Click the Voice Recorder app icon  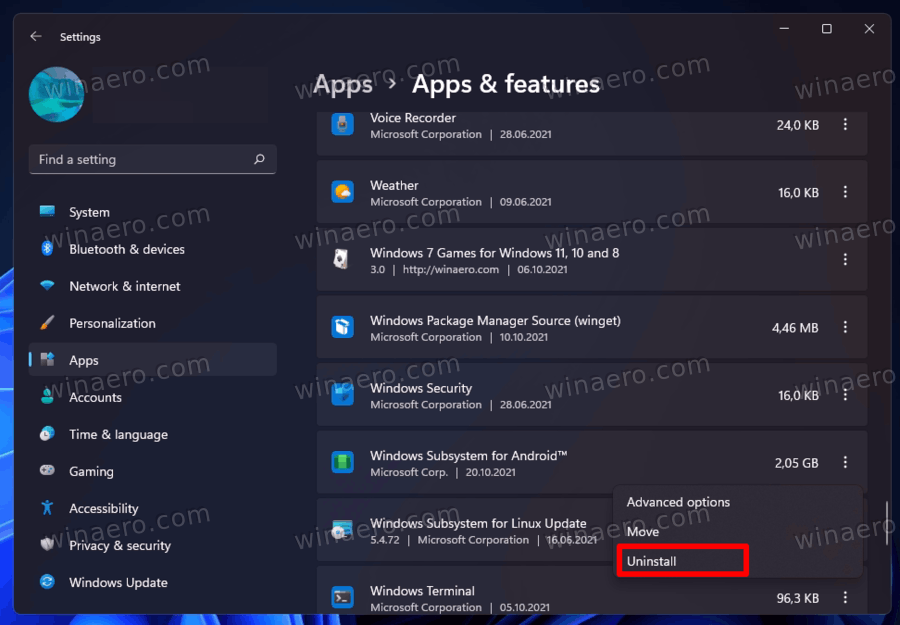click(x=343, y=125)
